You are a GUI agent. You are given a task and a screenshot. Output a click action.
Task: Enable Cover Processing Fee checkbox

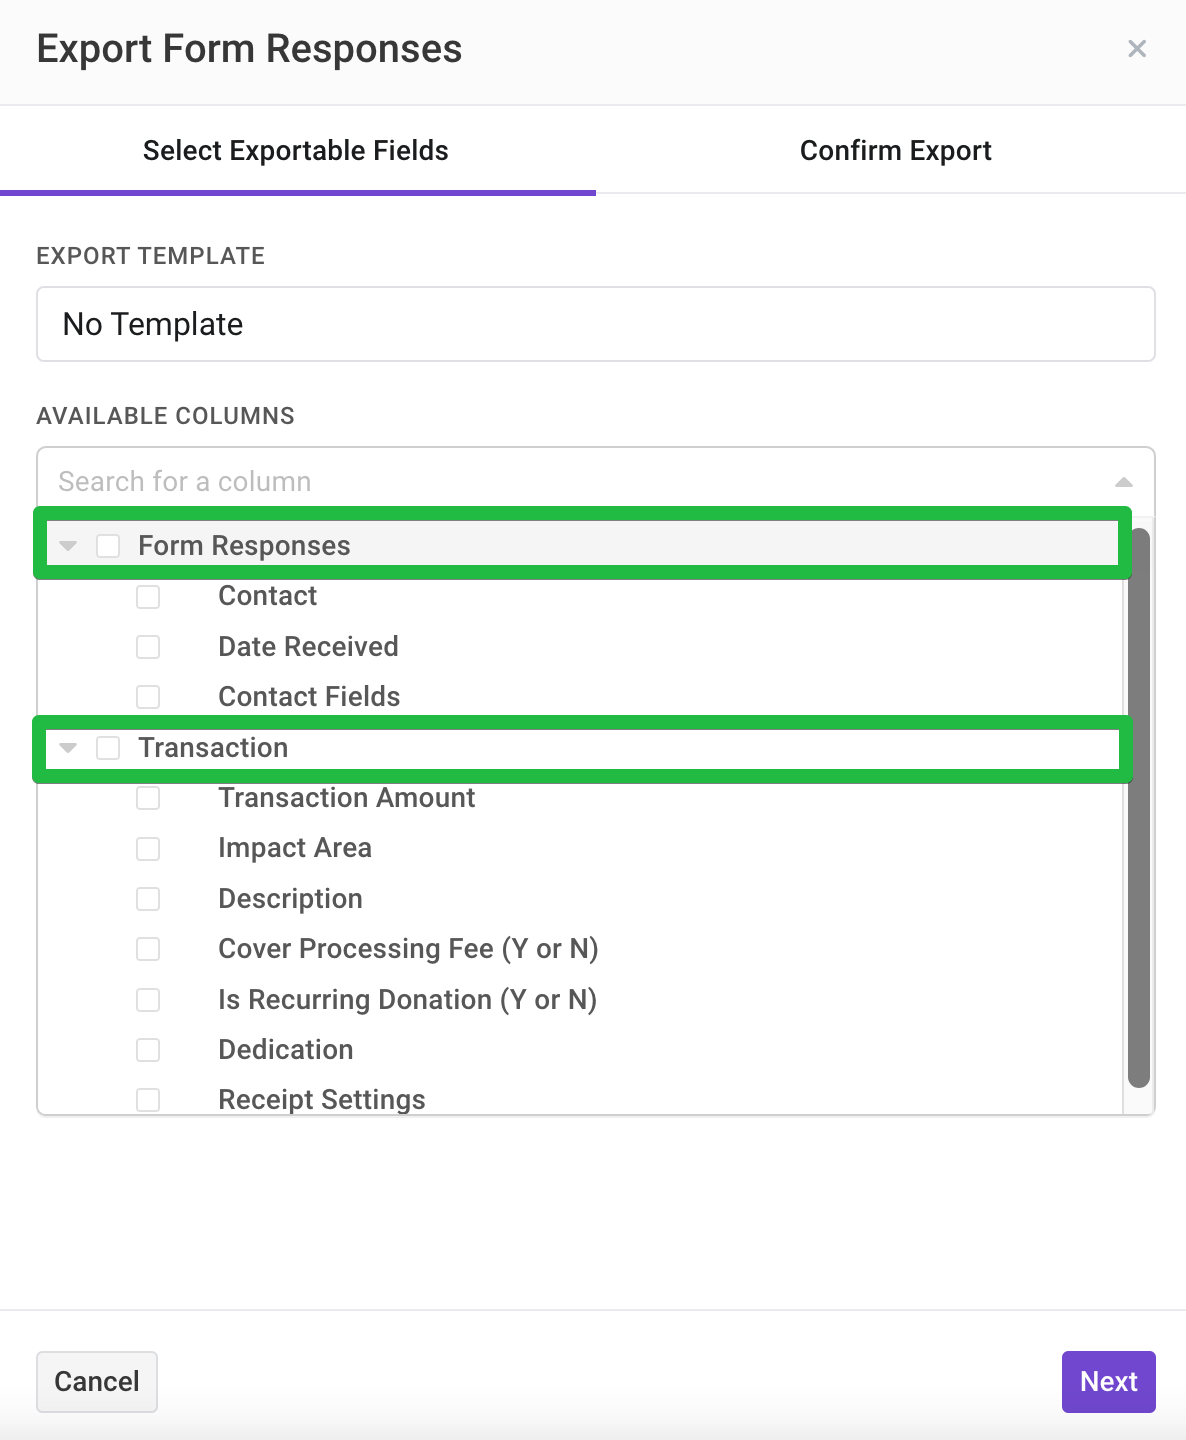click(x=148, y=949)
